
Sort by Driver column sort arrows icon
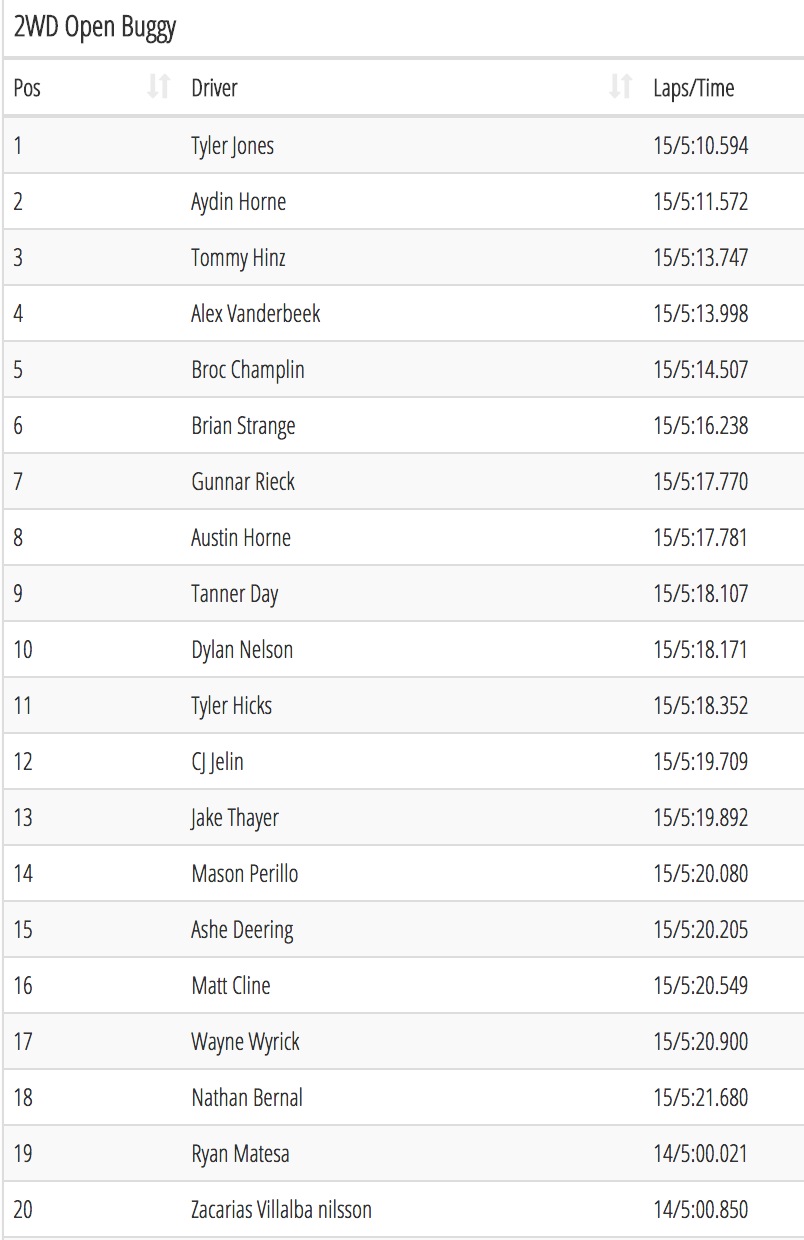tap(620, 88)
